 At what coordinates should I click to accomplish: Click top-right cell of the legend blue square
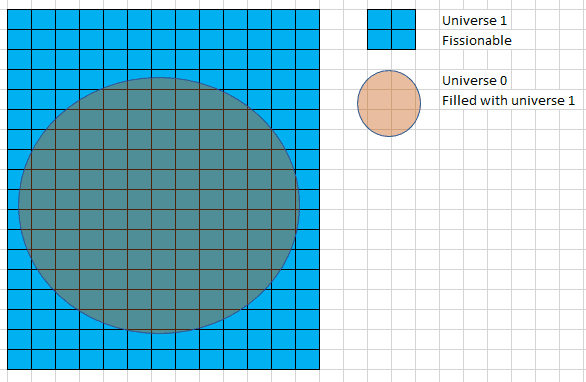click(x=404, y=19)
